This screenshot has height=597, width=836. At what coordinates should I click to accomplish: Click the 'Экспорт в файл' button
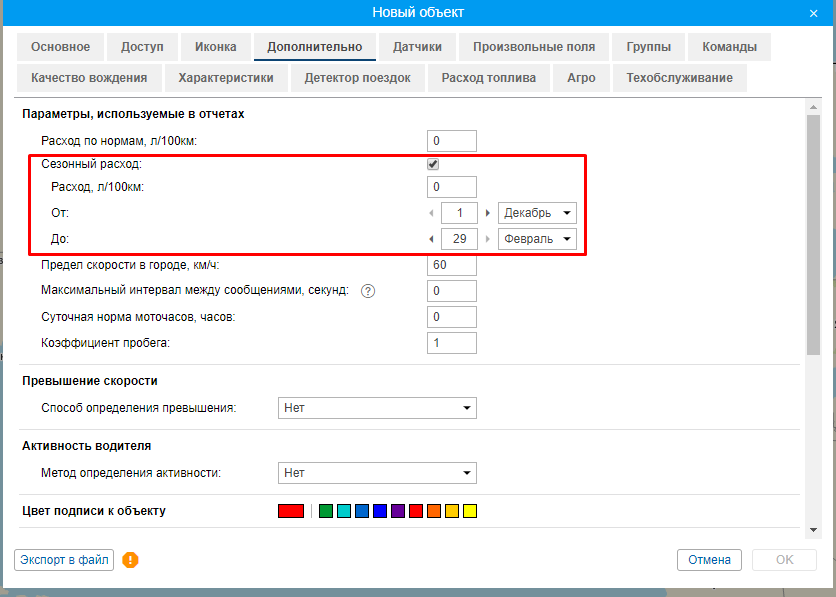pos(64,560)
